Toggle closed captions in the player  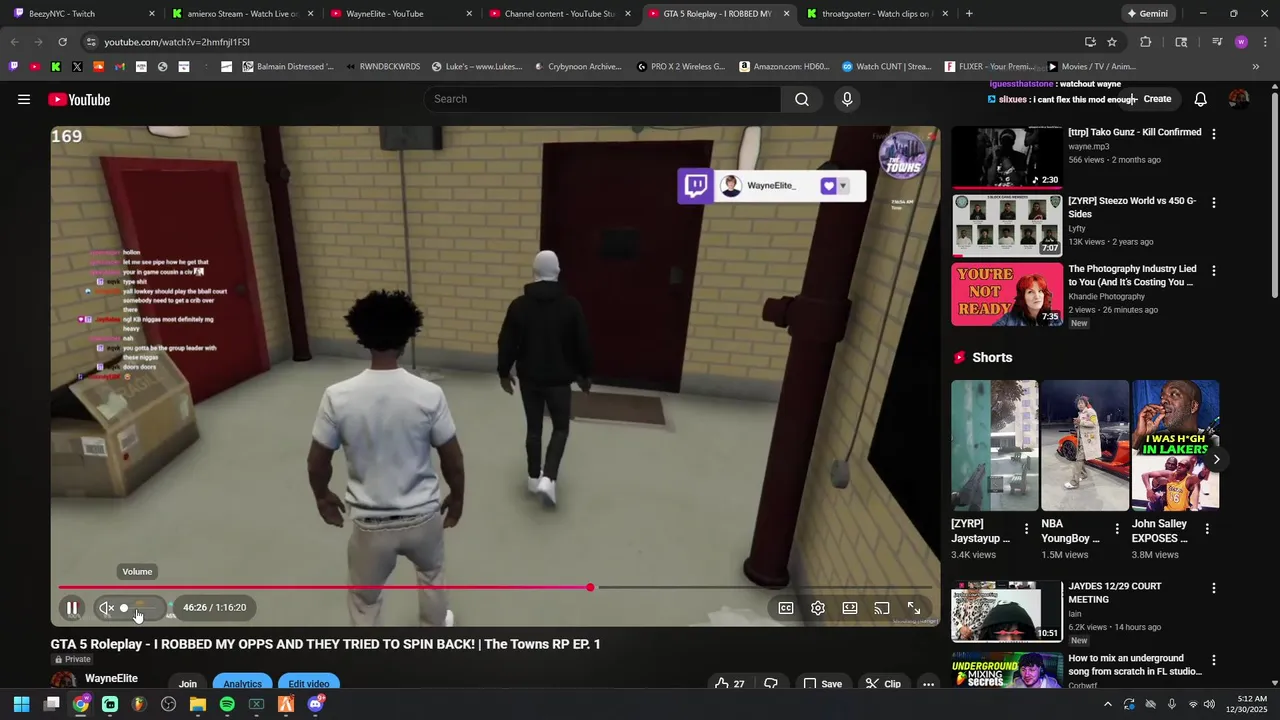(x=786, y=607)
